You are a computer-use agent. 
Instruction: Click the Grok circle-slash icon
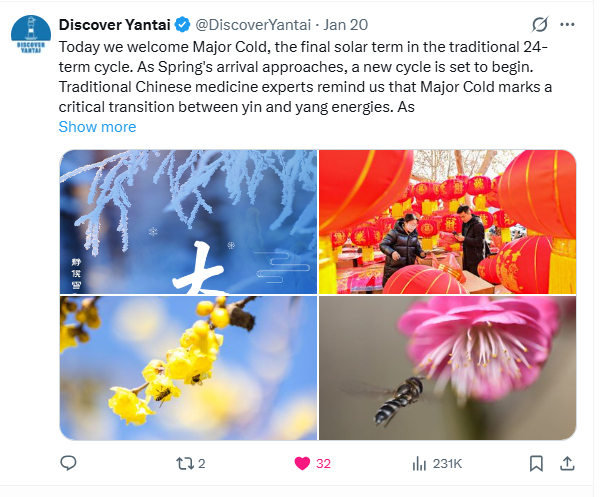(539, 25)
